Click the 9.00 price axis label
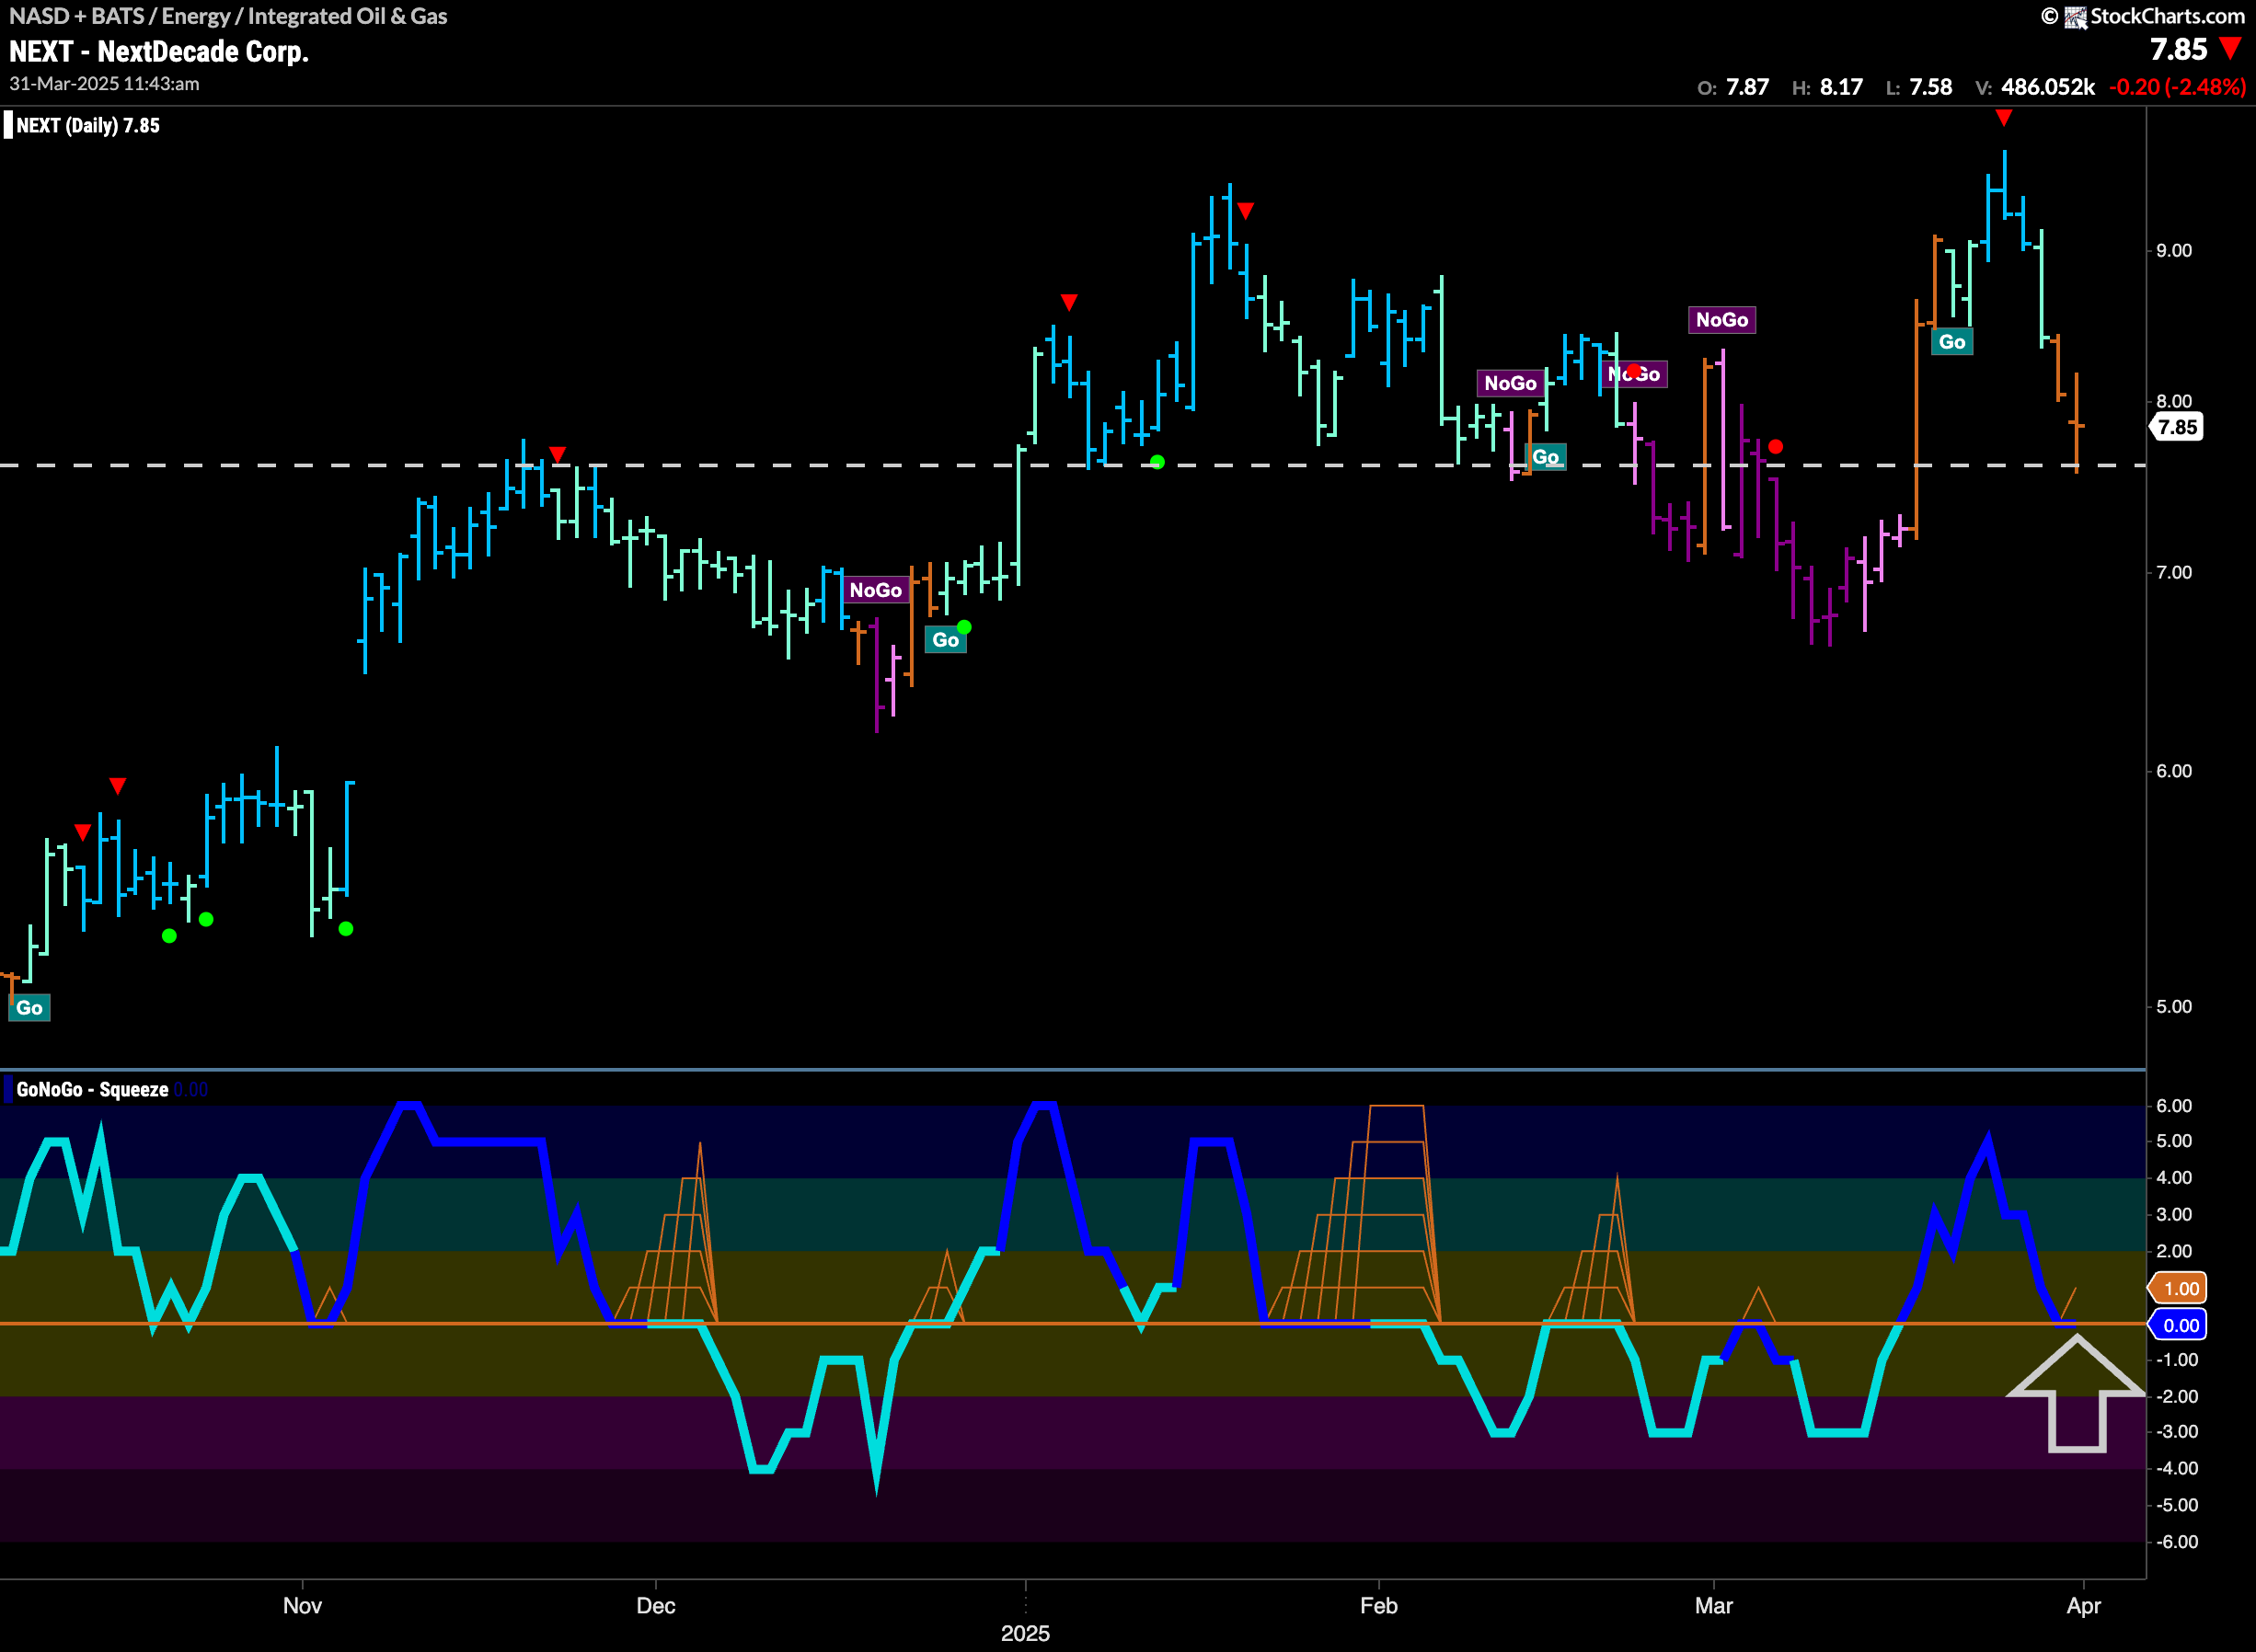The image size is (2256, 1652). tap(2173, 250)
